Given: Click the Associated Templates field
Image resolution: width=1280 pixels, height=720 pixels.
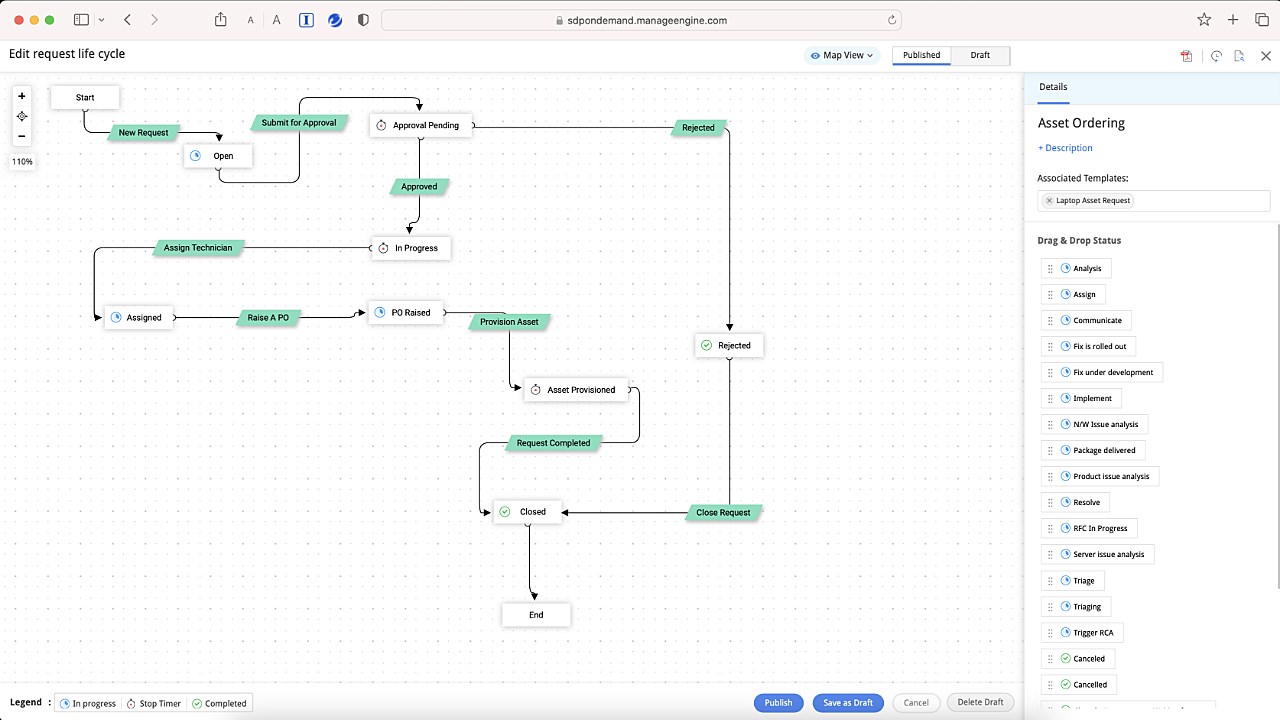Looking at the screenshot, I should [x=1154, y=201].
